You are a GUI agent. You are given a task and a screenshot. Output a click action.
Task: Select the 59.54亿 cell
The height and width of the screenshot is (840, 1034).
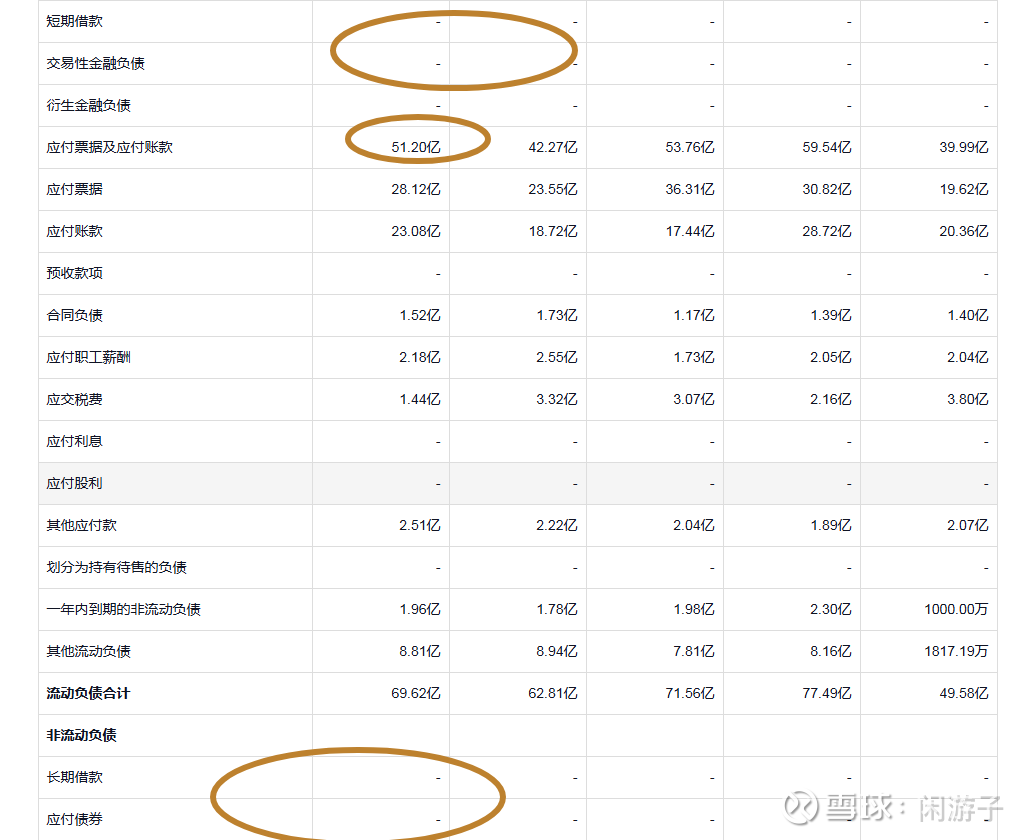pos(827,147)
